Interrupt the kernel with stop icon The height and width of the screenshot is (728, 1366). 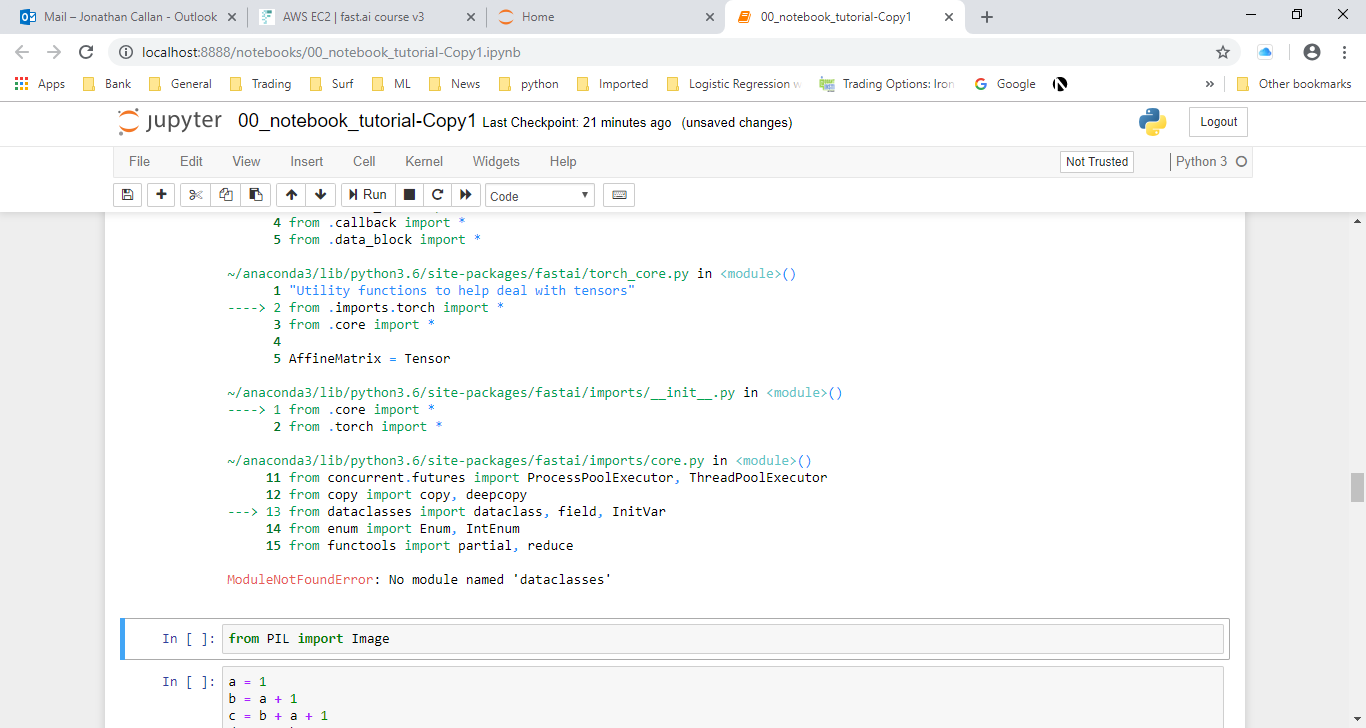point(409,195)
